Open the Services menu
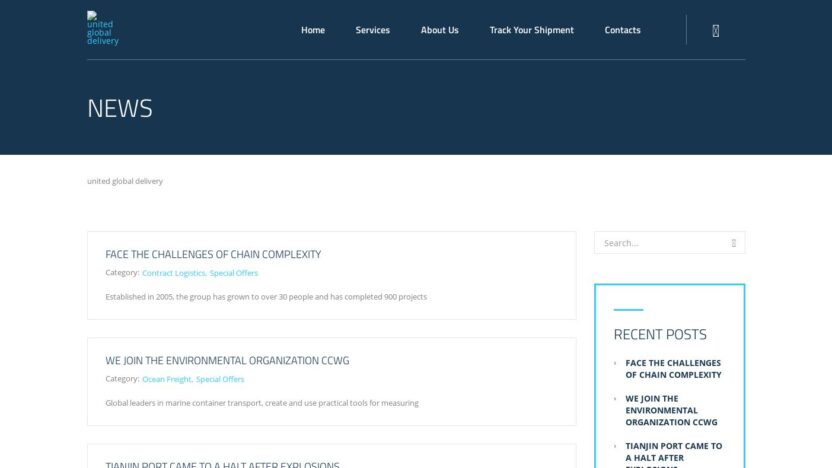 point(372,30)
